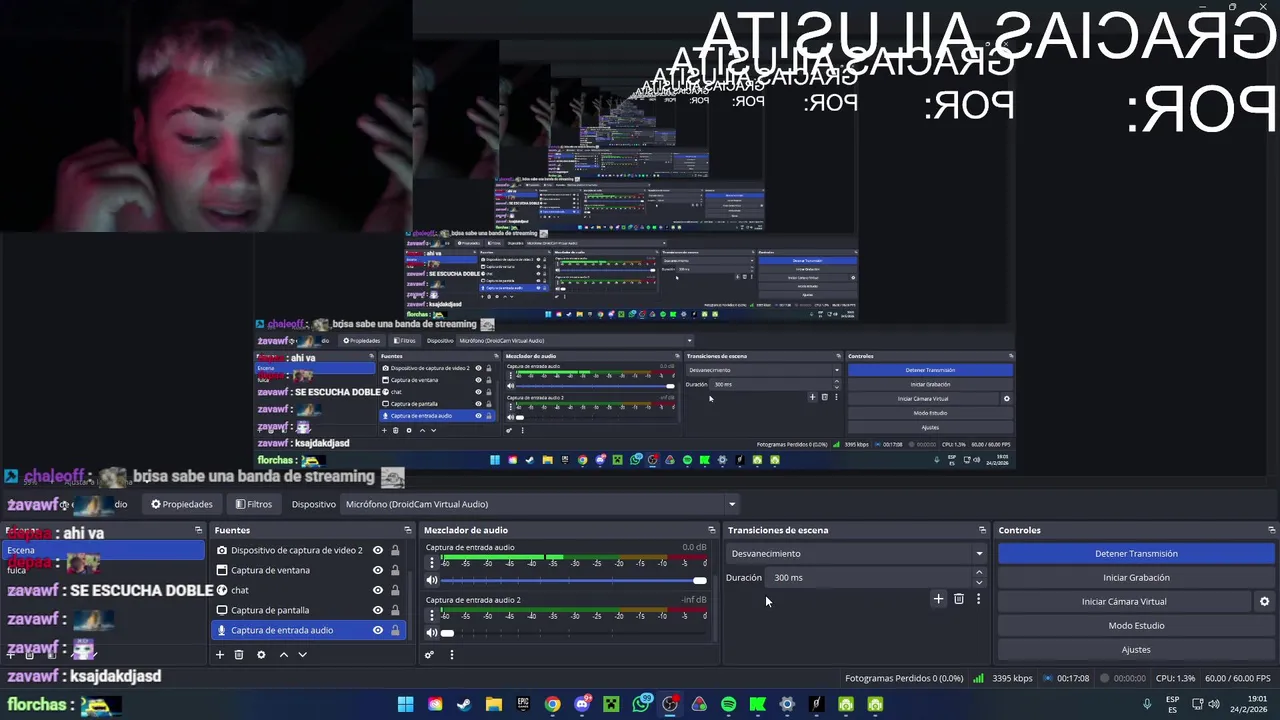This screenshot has height=720, width=1280.
Task: Toggle lock on Captura de entrada audio source
Action: pos(395,630)
